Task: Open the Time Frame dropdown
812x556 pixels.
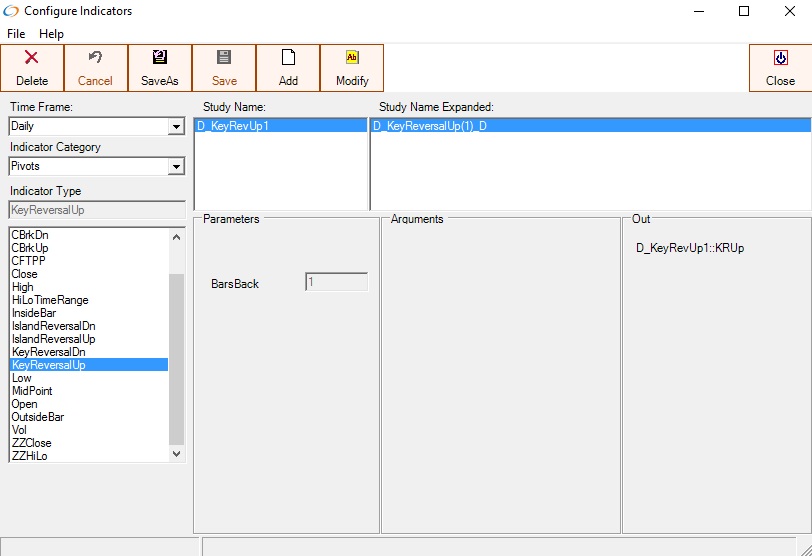Action: click(x=176, y=127)
